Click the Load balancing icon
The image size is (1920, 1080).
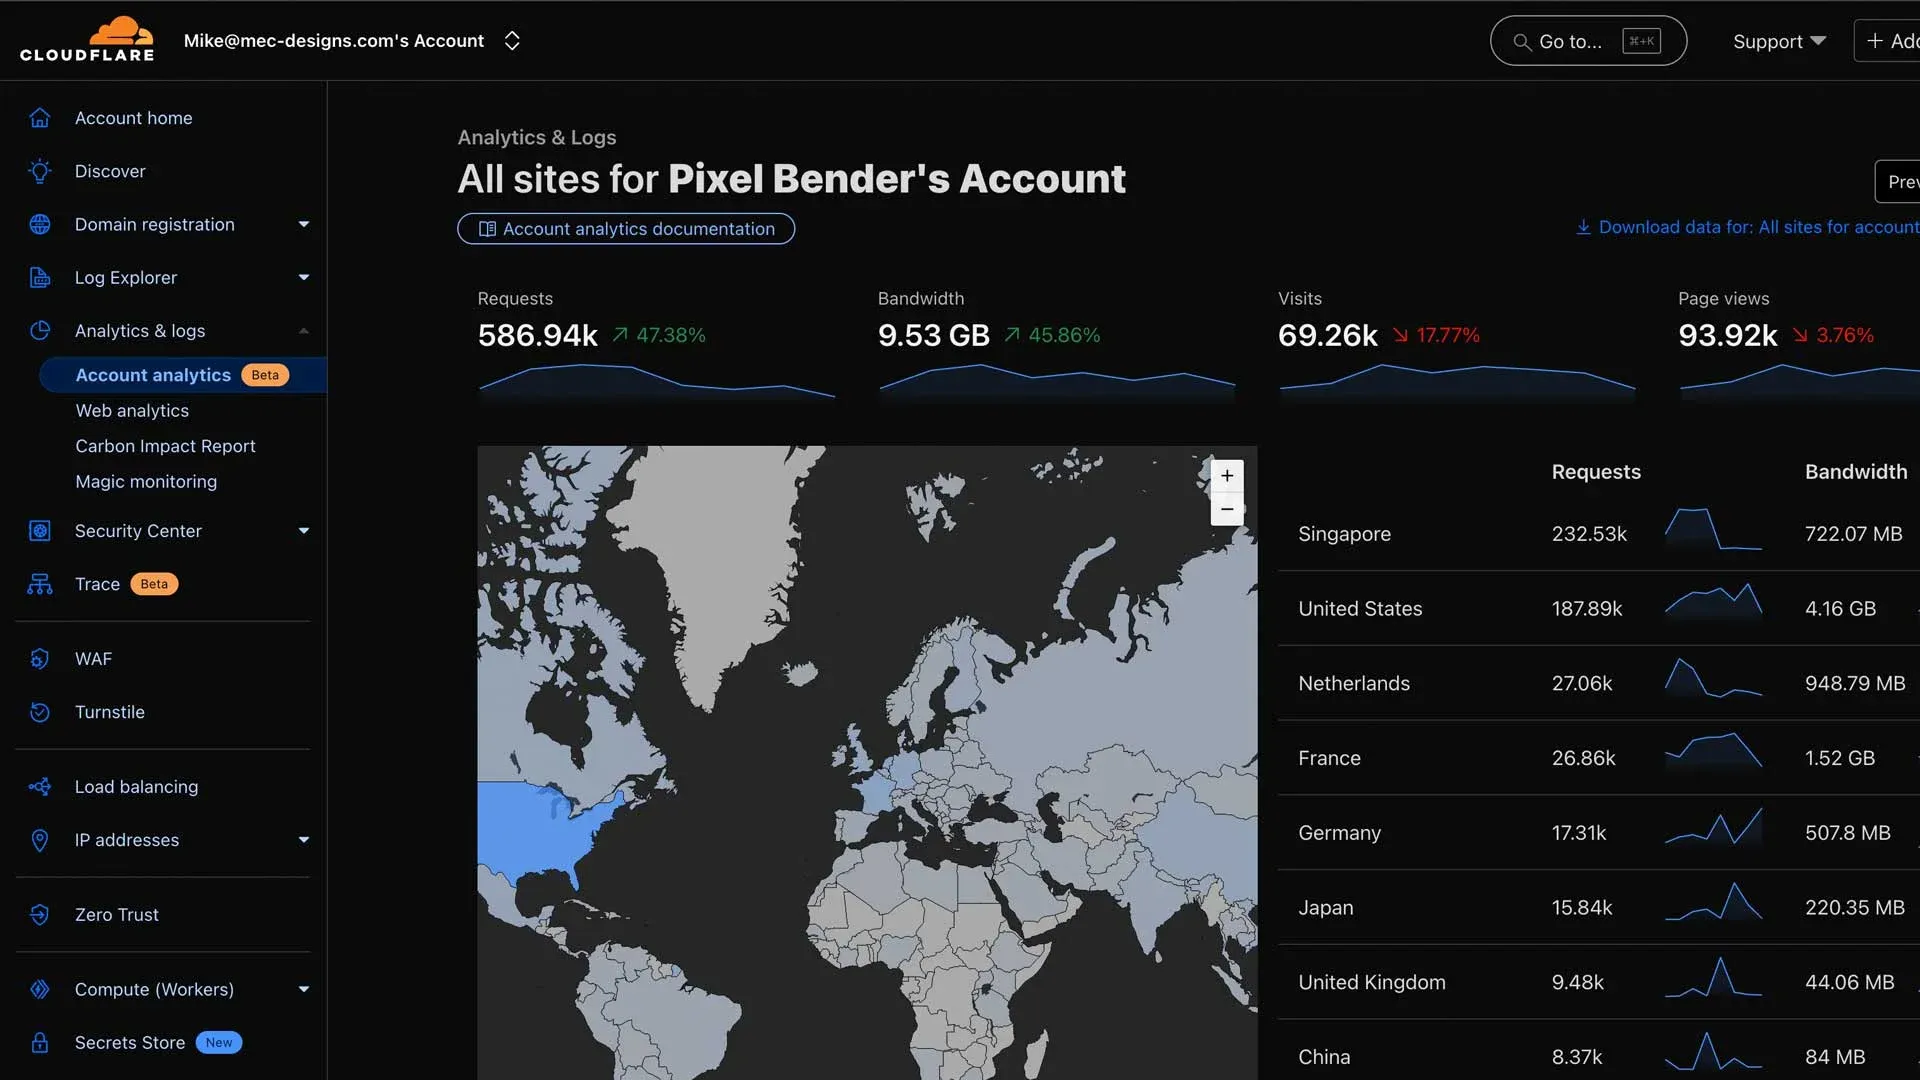point(40,787)
